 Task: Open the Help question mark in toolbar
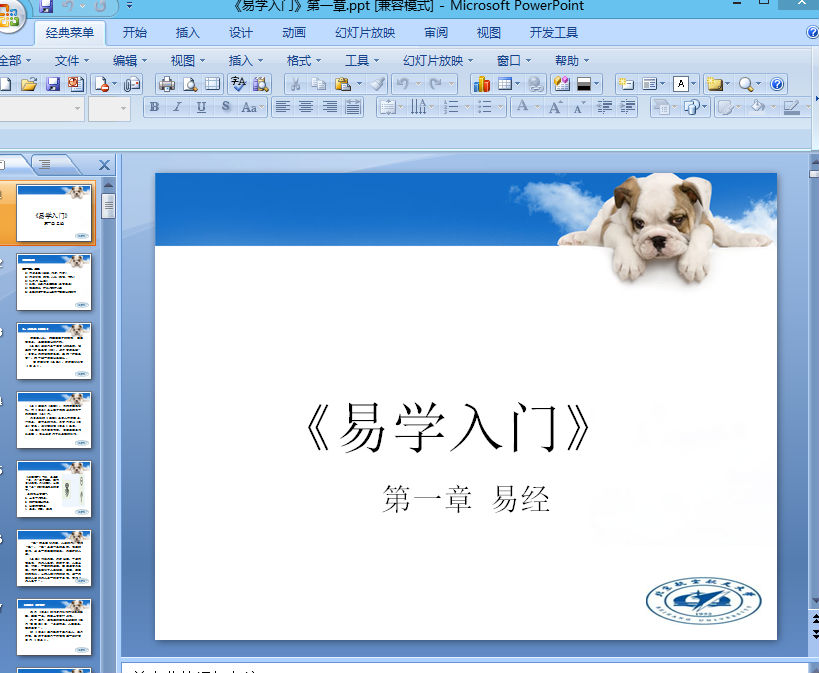(777, 84)
